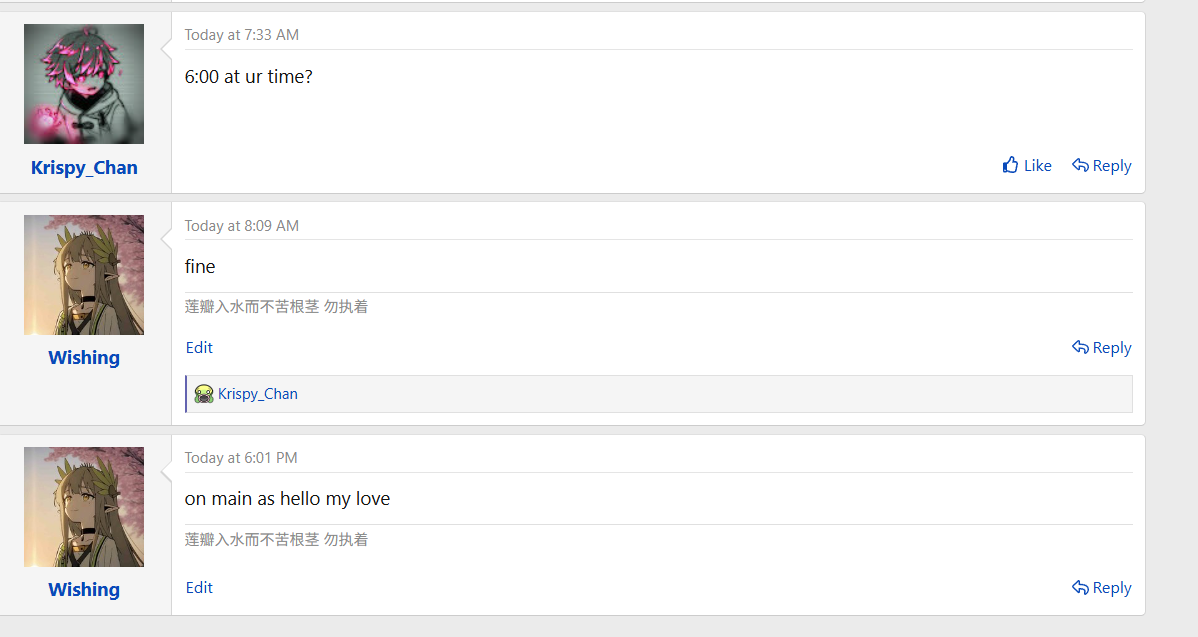
Task: Click the Reply text on the 'fine' post
Action: tap(1112, 348)
